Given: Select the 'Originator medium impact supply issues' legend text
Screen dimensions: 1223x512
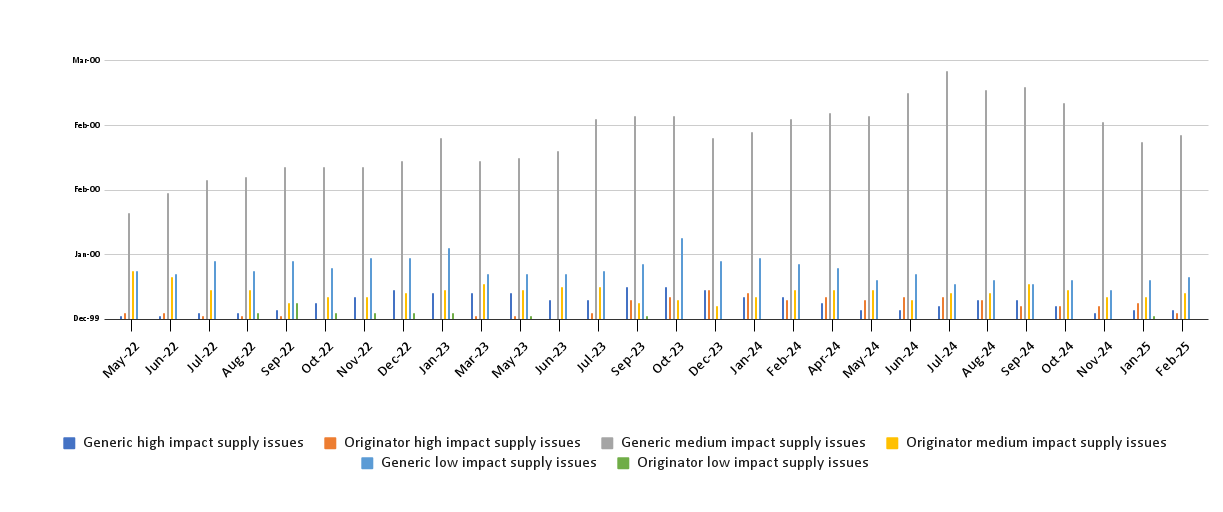Looking at the screenshot, I should 1036,443.
